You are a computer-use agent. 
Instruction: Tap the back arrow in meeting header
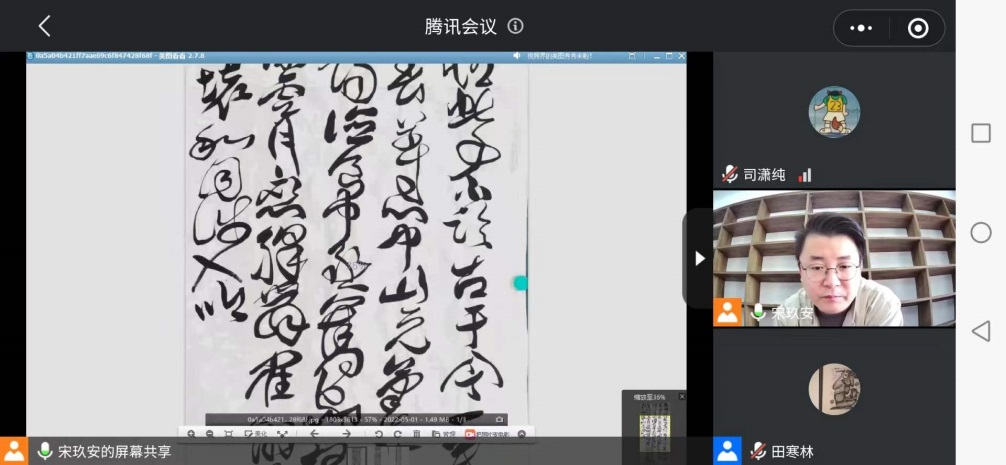point(44,27)
